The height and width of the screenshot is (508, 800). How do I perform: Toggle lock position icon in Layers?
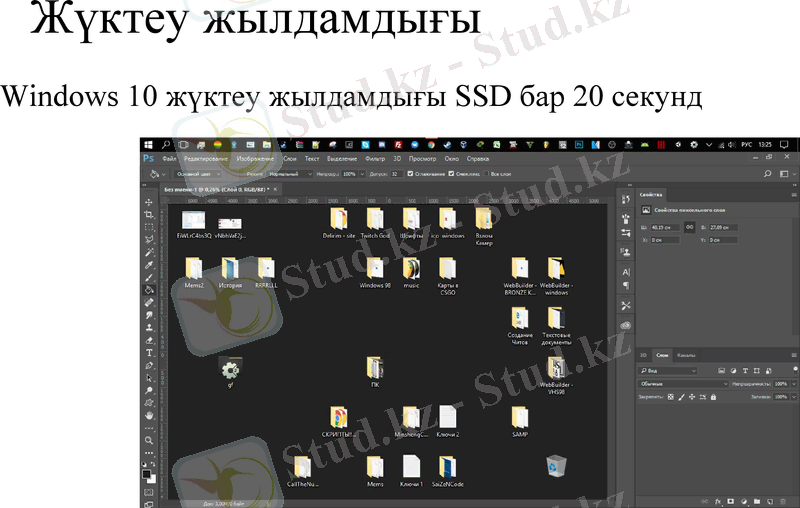tap(692, 397)
